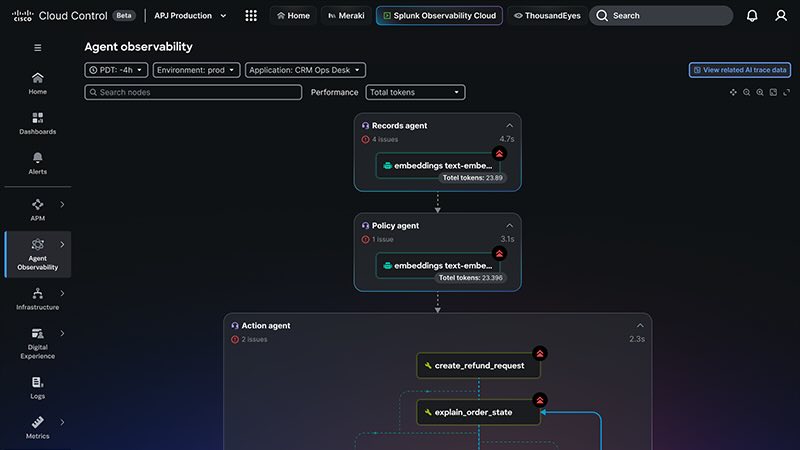Open Infrastructure in the sidebar
Screen dimensions: 800x450
click(38, 299)
